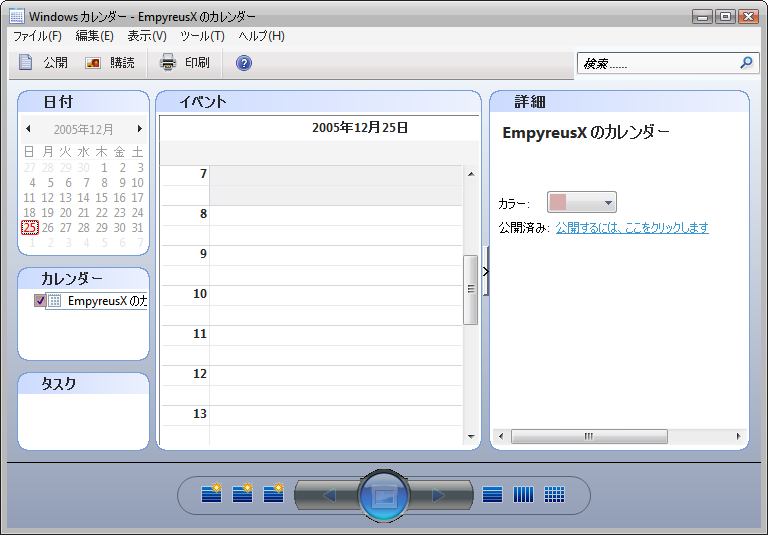Click the 2005年12月25日 event date header
The height and width of the screenshot is (535, 768).
pos(360,128)
